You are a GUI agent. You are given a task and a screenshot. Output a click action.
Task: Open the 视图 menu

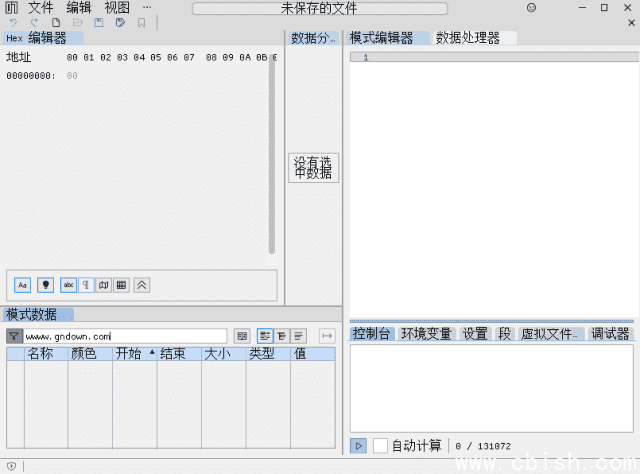117,8
